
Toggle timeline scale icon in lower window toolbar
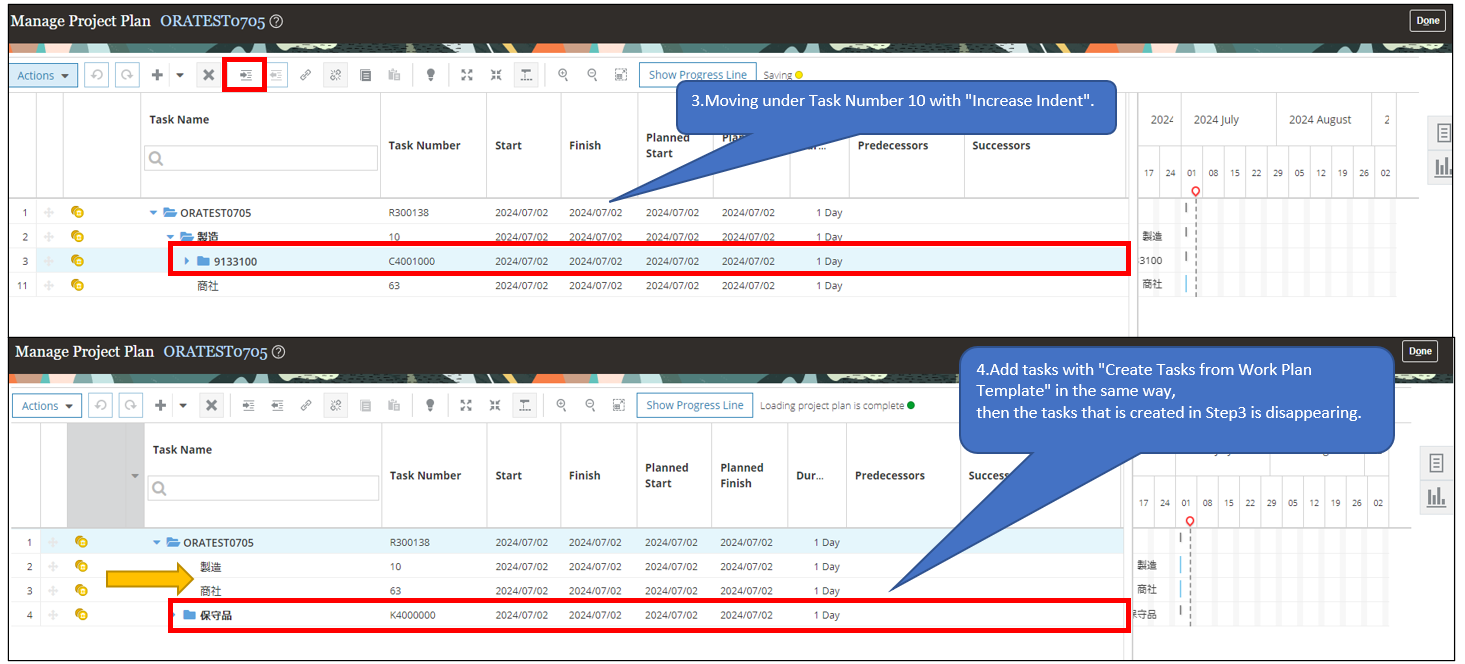tap(525, 405)
